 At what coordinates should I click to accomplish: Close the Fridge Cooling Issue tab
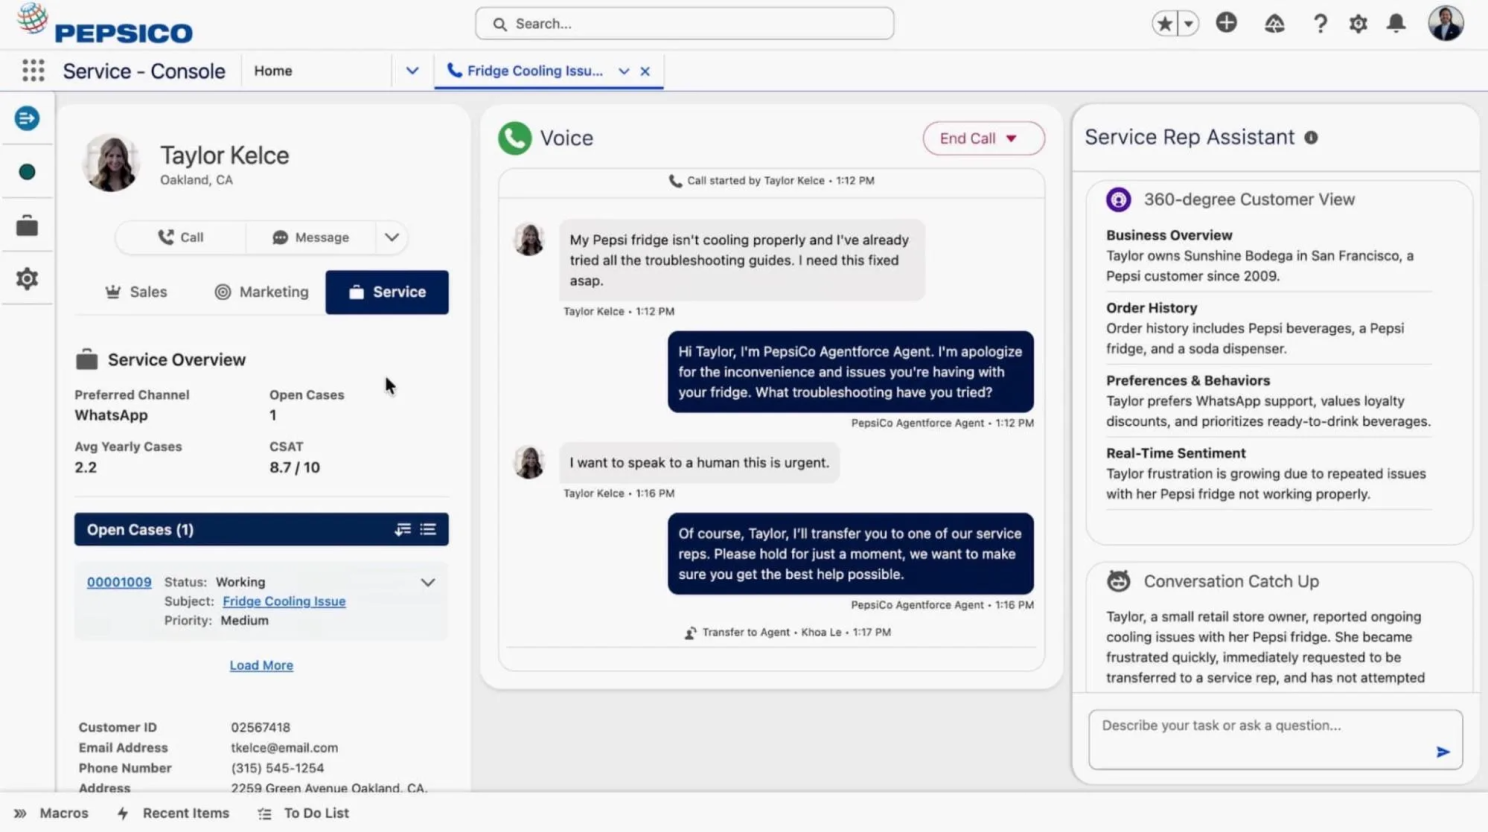point(645,71)
